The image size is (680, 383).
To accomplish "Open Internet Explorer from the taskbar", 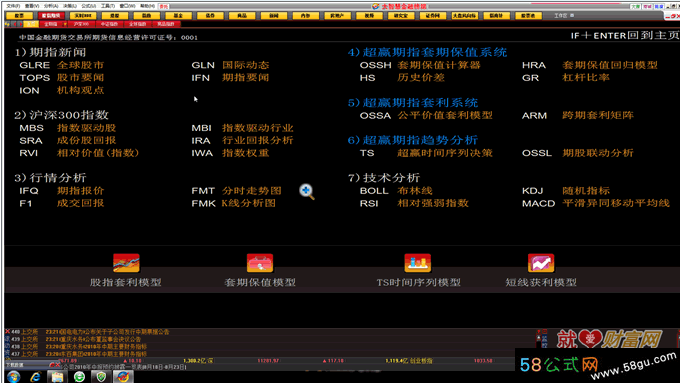I will [36, 376].
